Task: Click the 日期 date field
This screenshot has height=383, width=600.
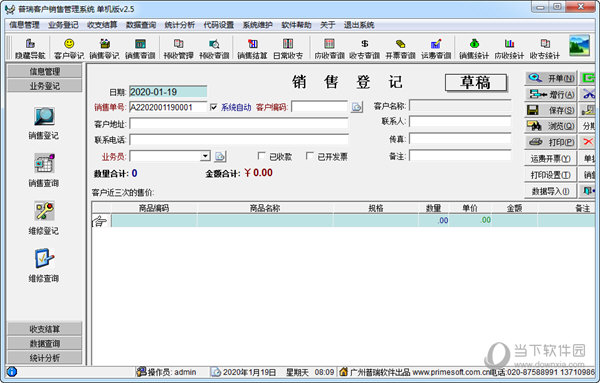Action: click(x=168, y=92)
